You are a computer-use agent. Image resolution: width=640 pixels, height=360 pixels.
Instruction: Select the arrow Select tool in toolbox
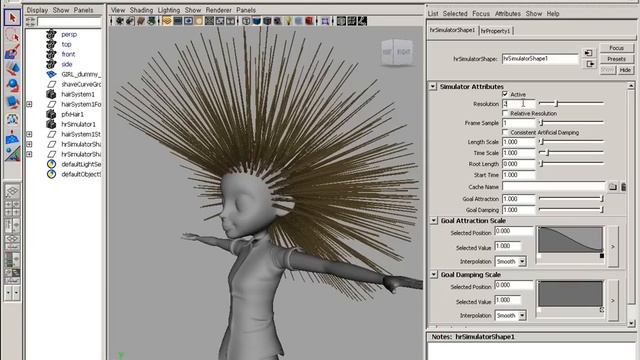(12, 18)
